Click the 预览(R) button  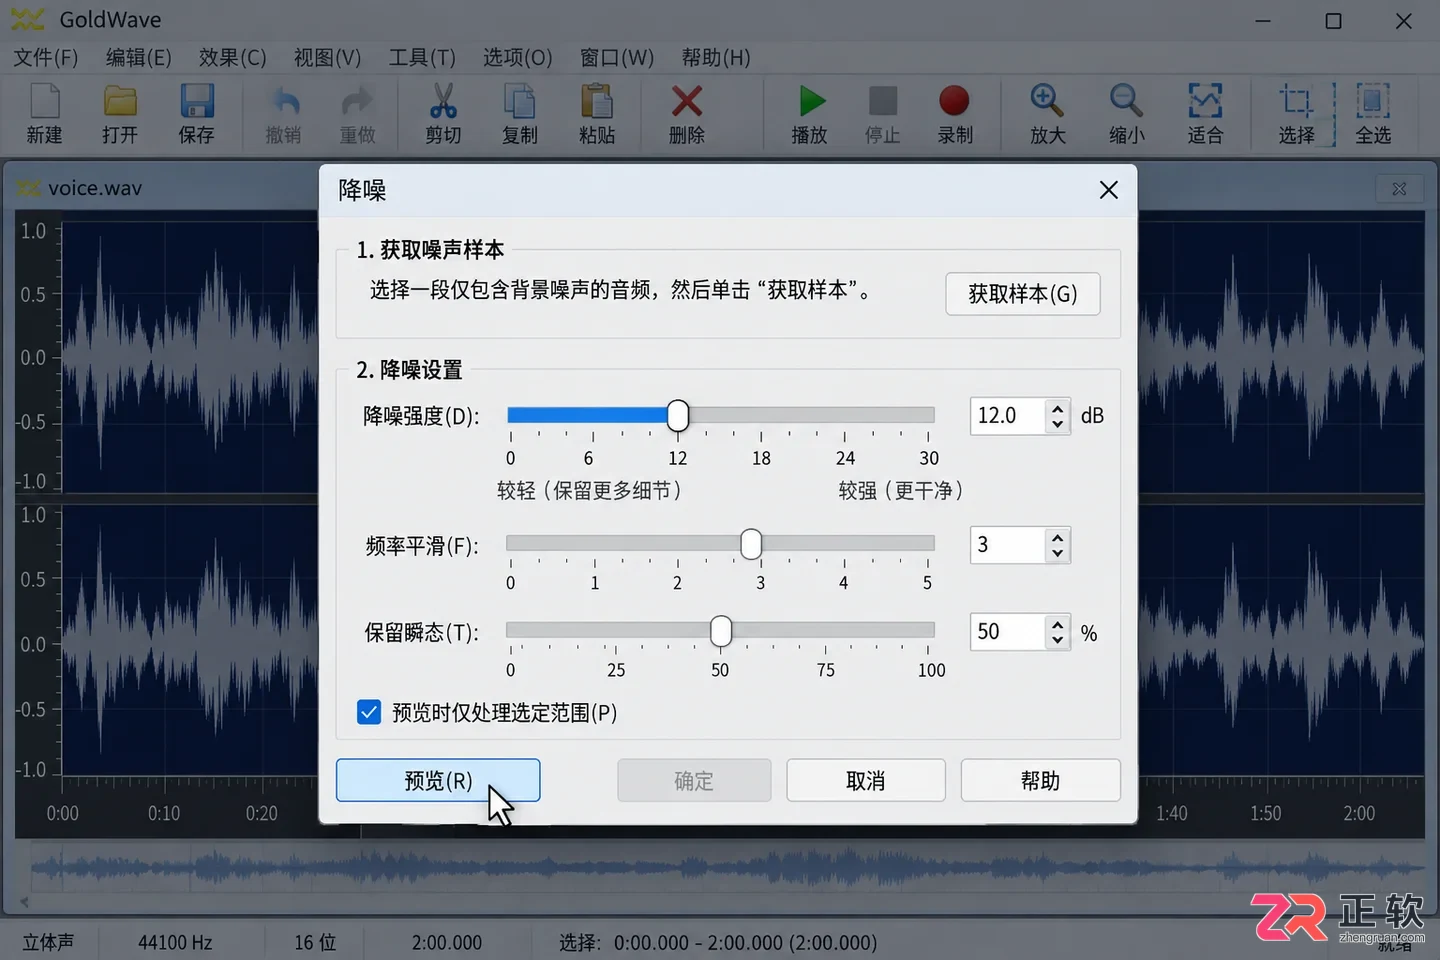pyautogui.click(x=438, y=780)
